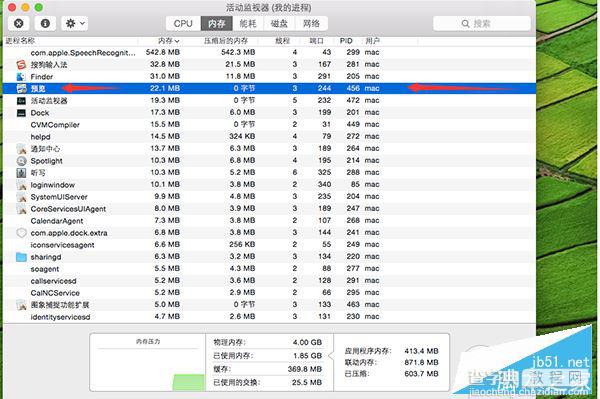The width and height of the screenshot is (600, 399).
Task: Click the 内存压力 graph panel
Action: (x=148, y=362)
